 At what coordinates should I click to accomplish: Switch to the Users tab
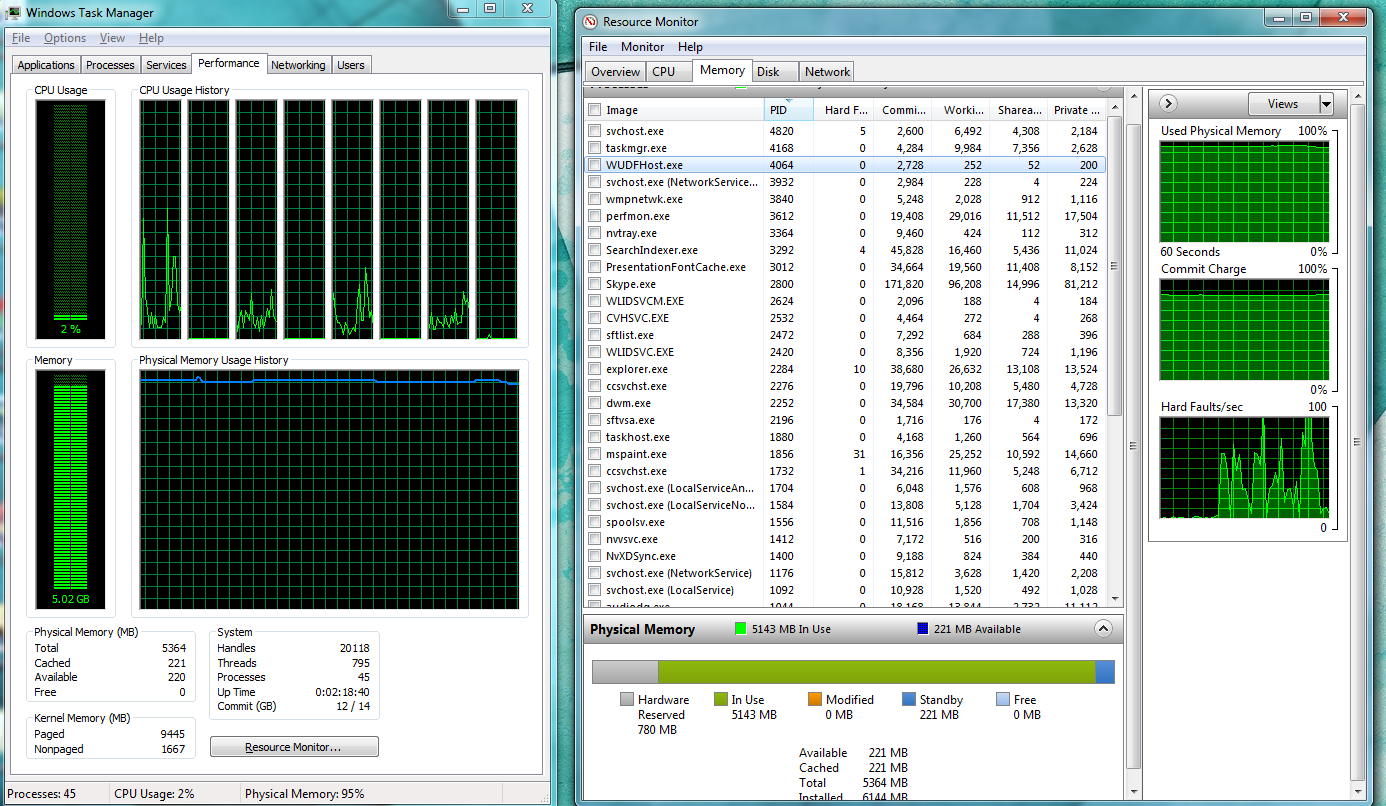pos(351,65)
